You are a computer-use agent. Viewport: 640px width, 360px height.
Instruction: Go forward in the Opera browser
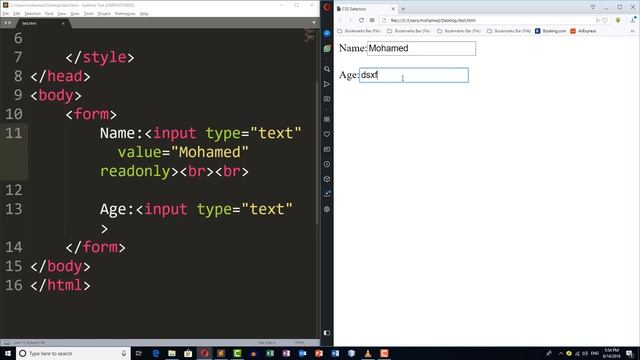tap(350, 20)
